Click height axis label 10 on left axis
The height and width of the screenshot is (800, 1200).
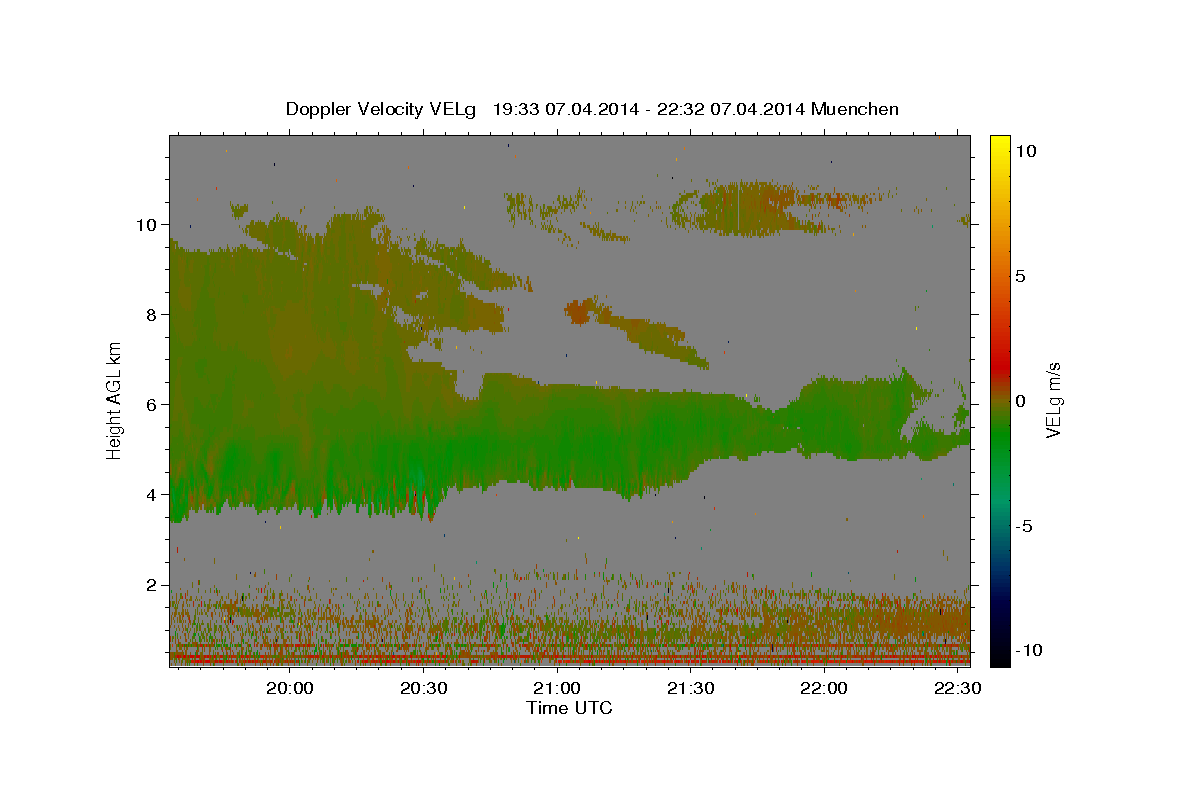[x=146, y=225]
